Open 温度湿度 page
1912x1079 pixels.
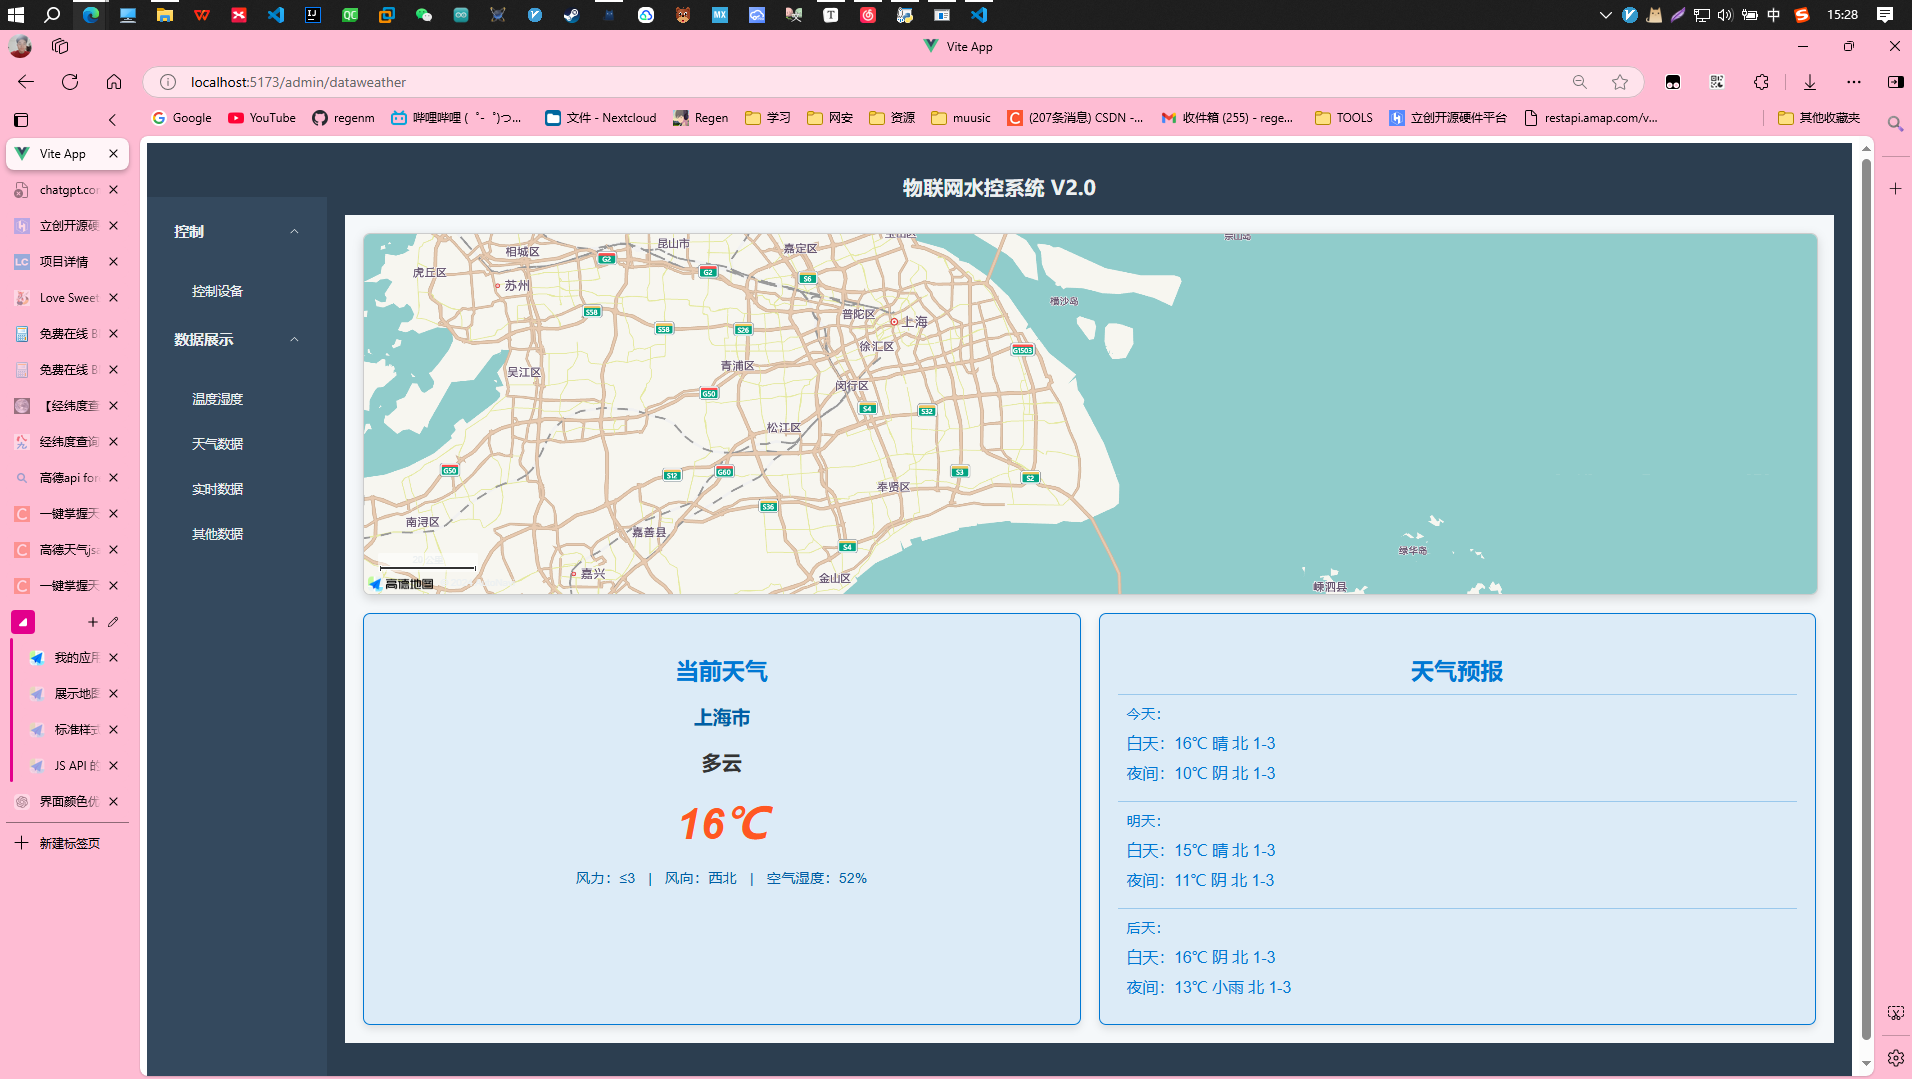(x=217, y=399)
